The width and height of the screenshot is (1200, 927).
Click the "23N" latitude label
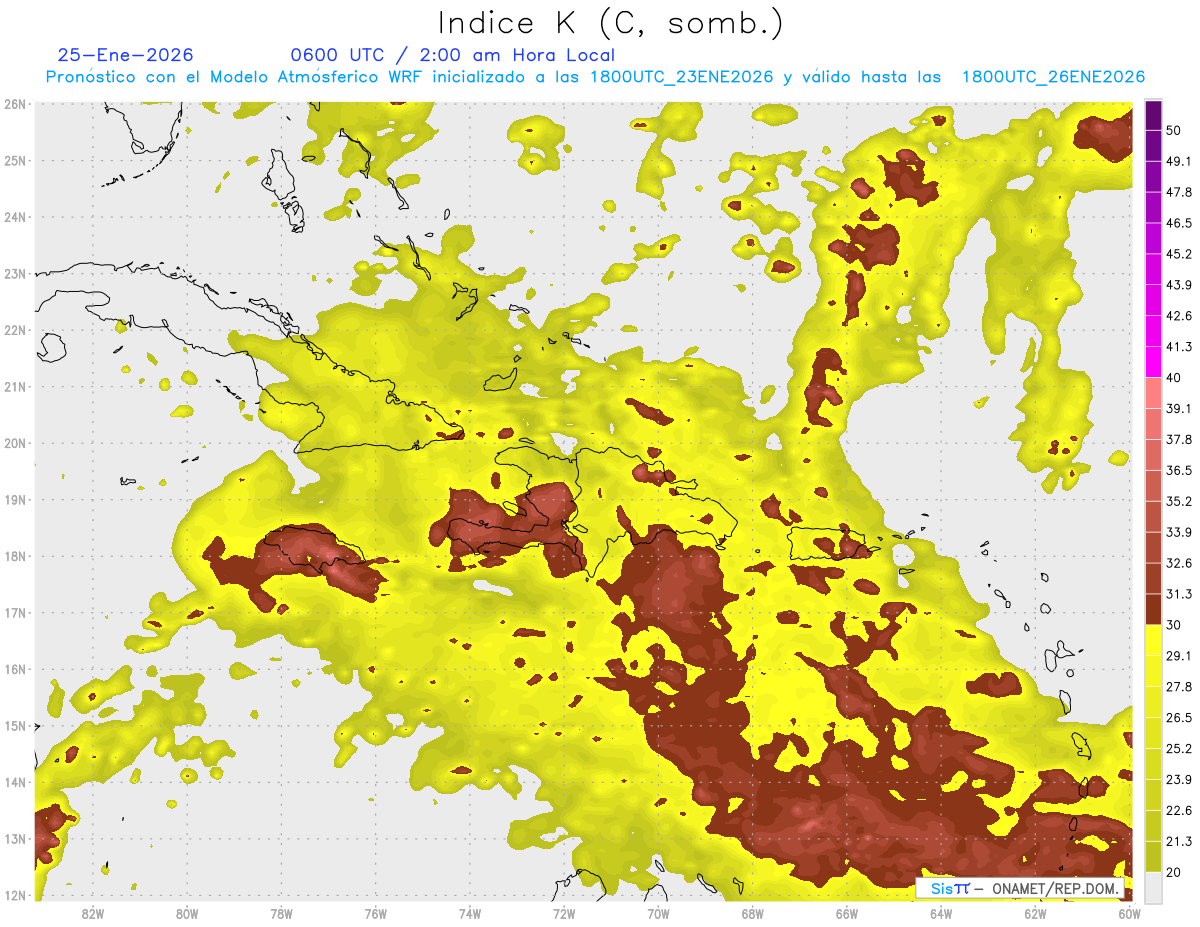14,273
